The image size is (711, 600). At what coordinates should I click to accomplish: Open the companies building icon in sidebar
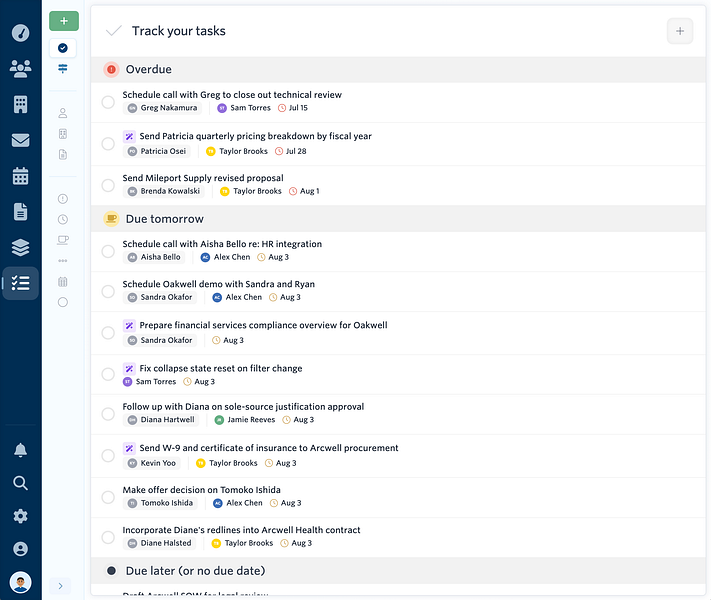(20, 104)
